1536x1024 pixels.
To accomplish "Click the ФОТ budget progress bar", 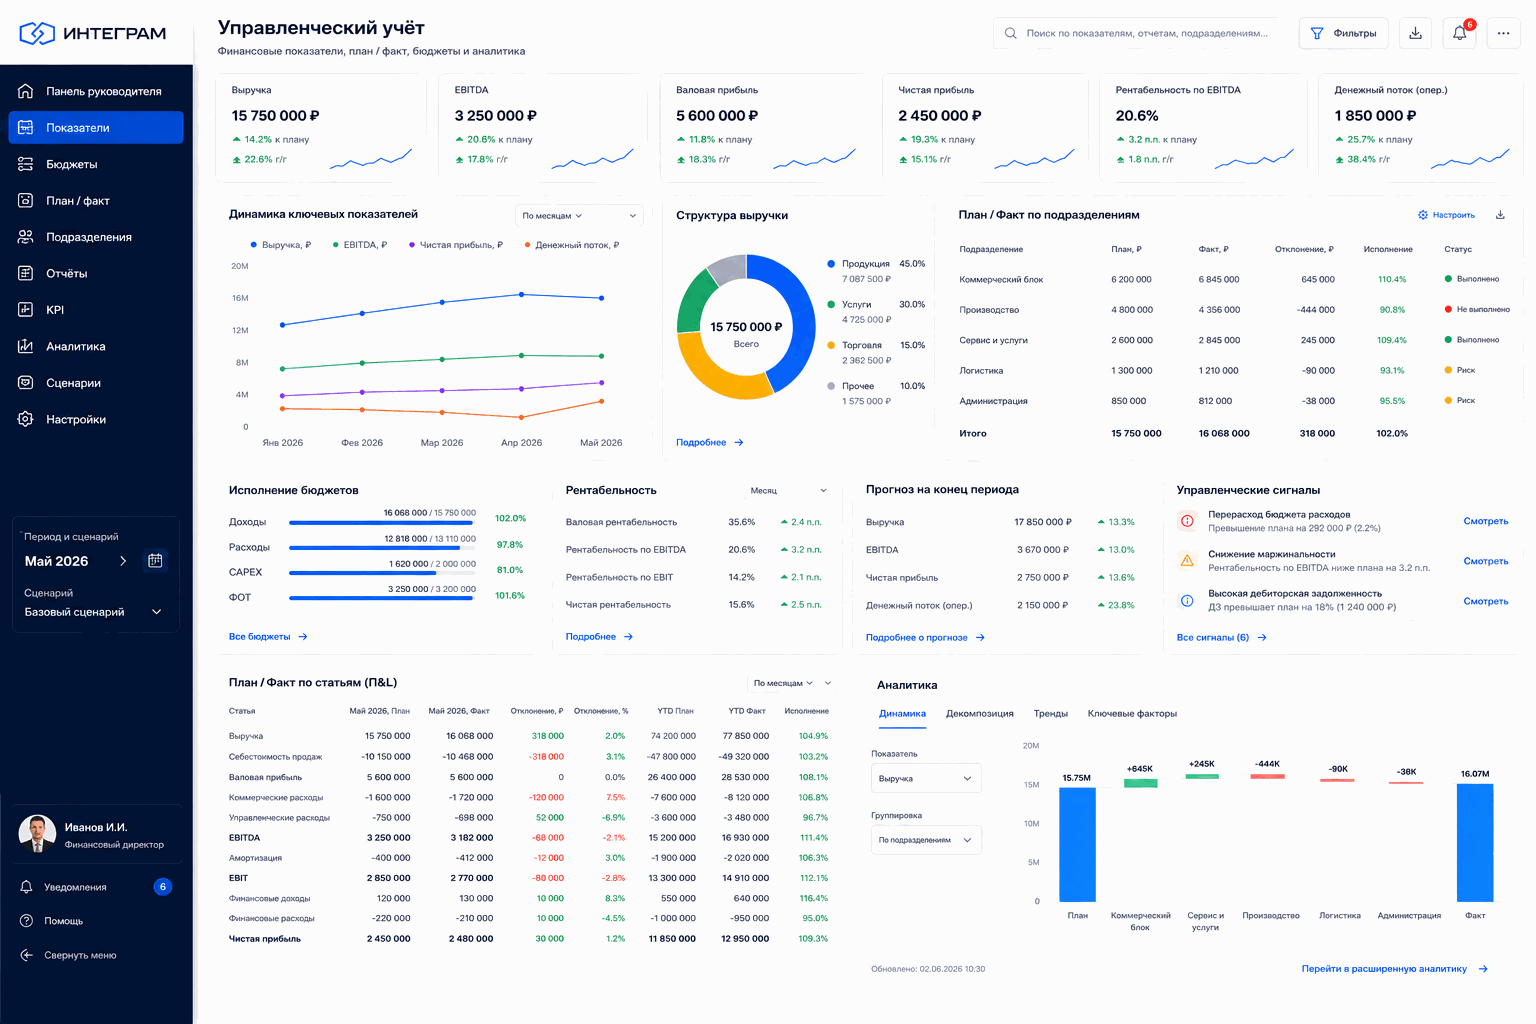I will coord(382,598).
